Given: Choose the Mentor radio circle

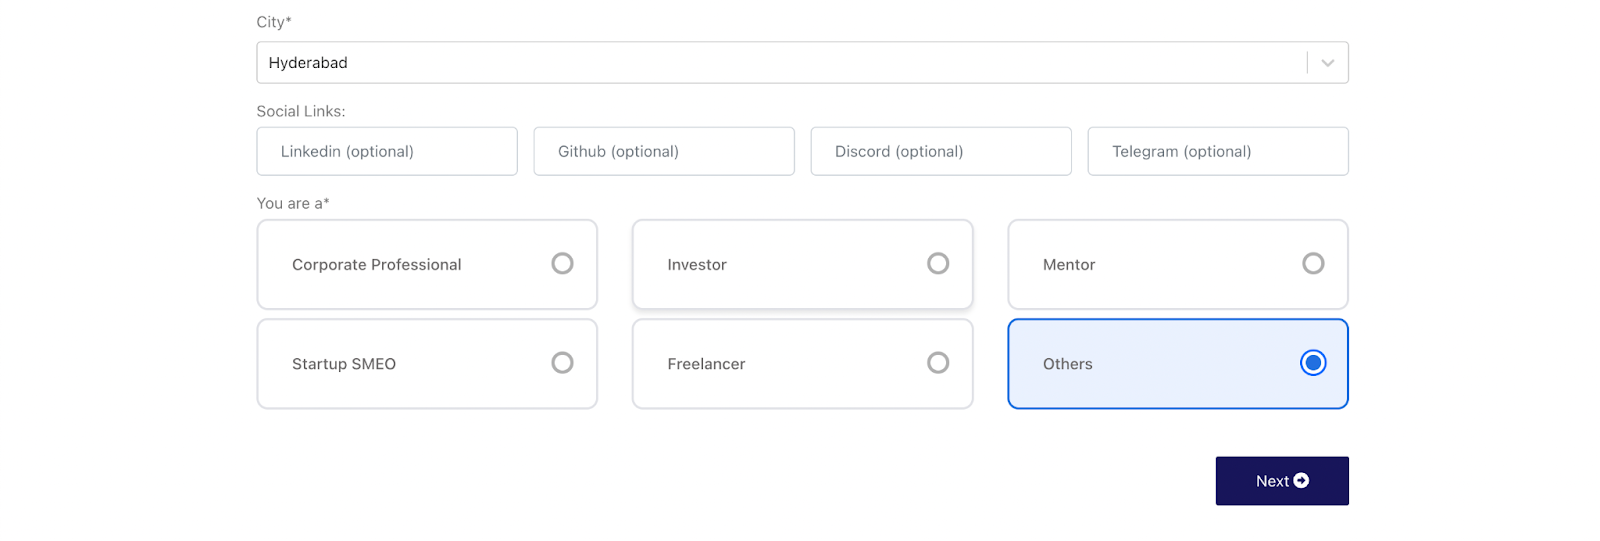Looking at the screenshot, I should click(1313, 263).
